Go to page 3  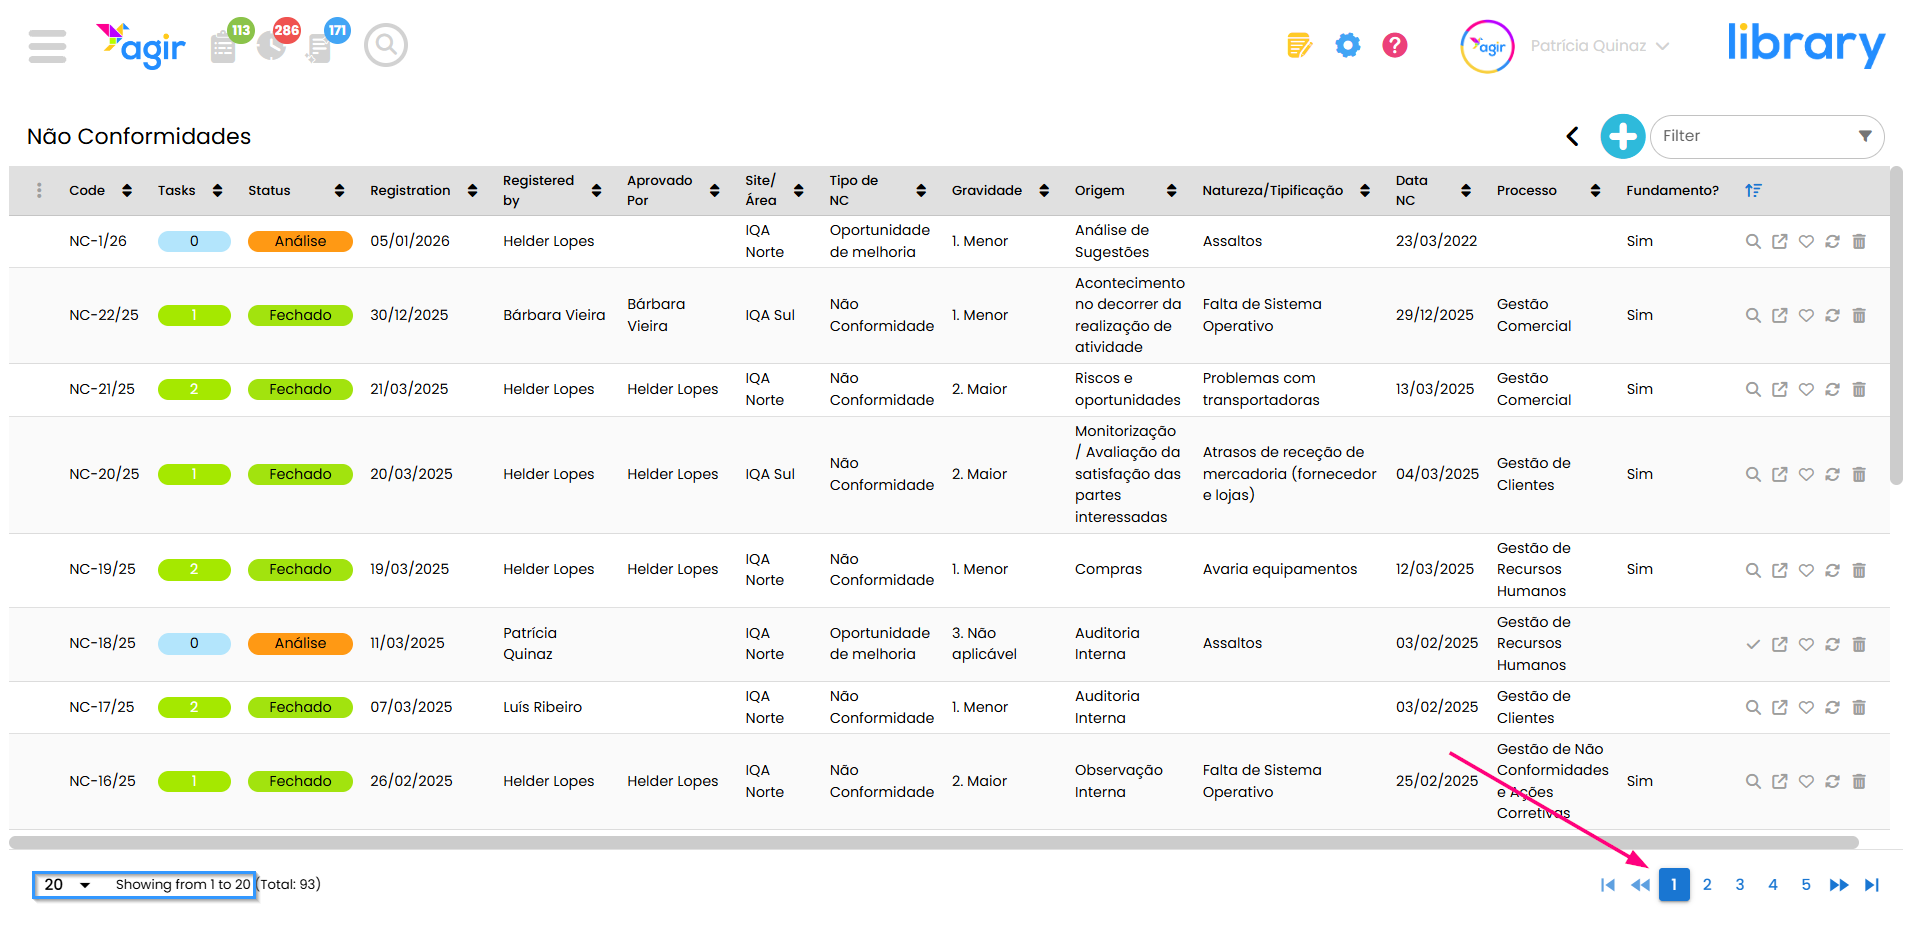(1740, 885)
